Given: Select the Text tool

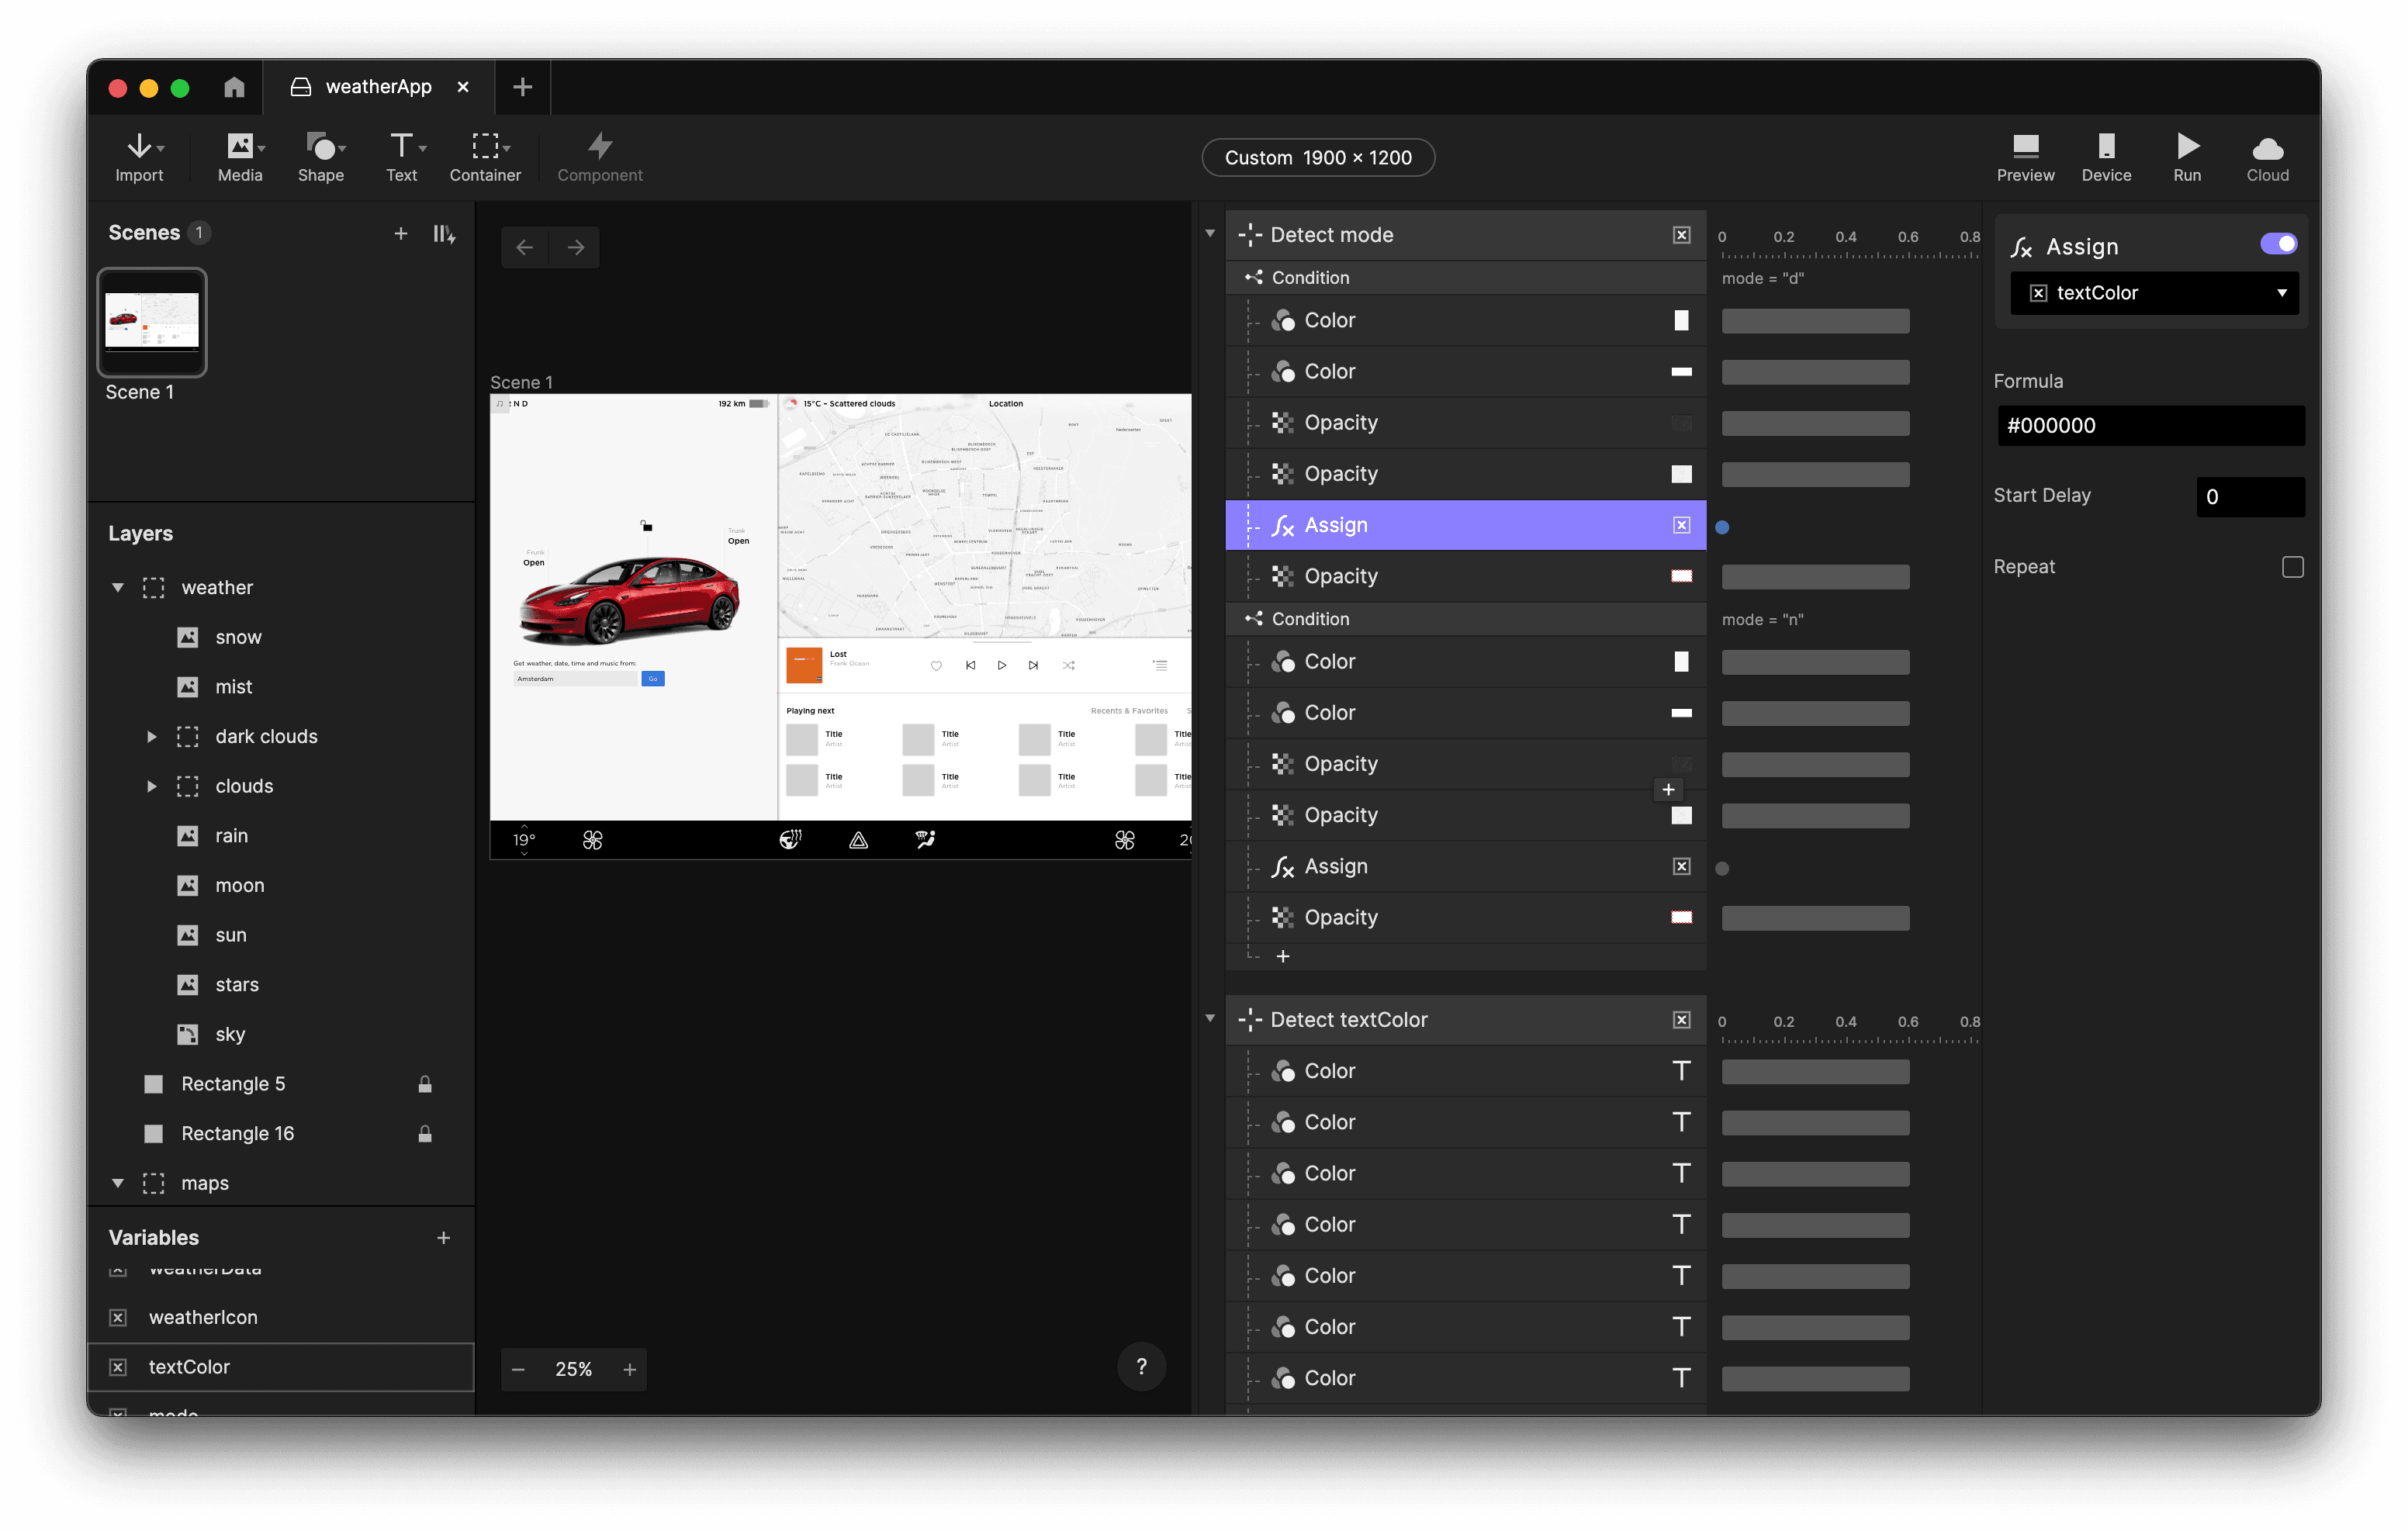Looking at the screenshot, I should [x=402, y=157].
